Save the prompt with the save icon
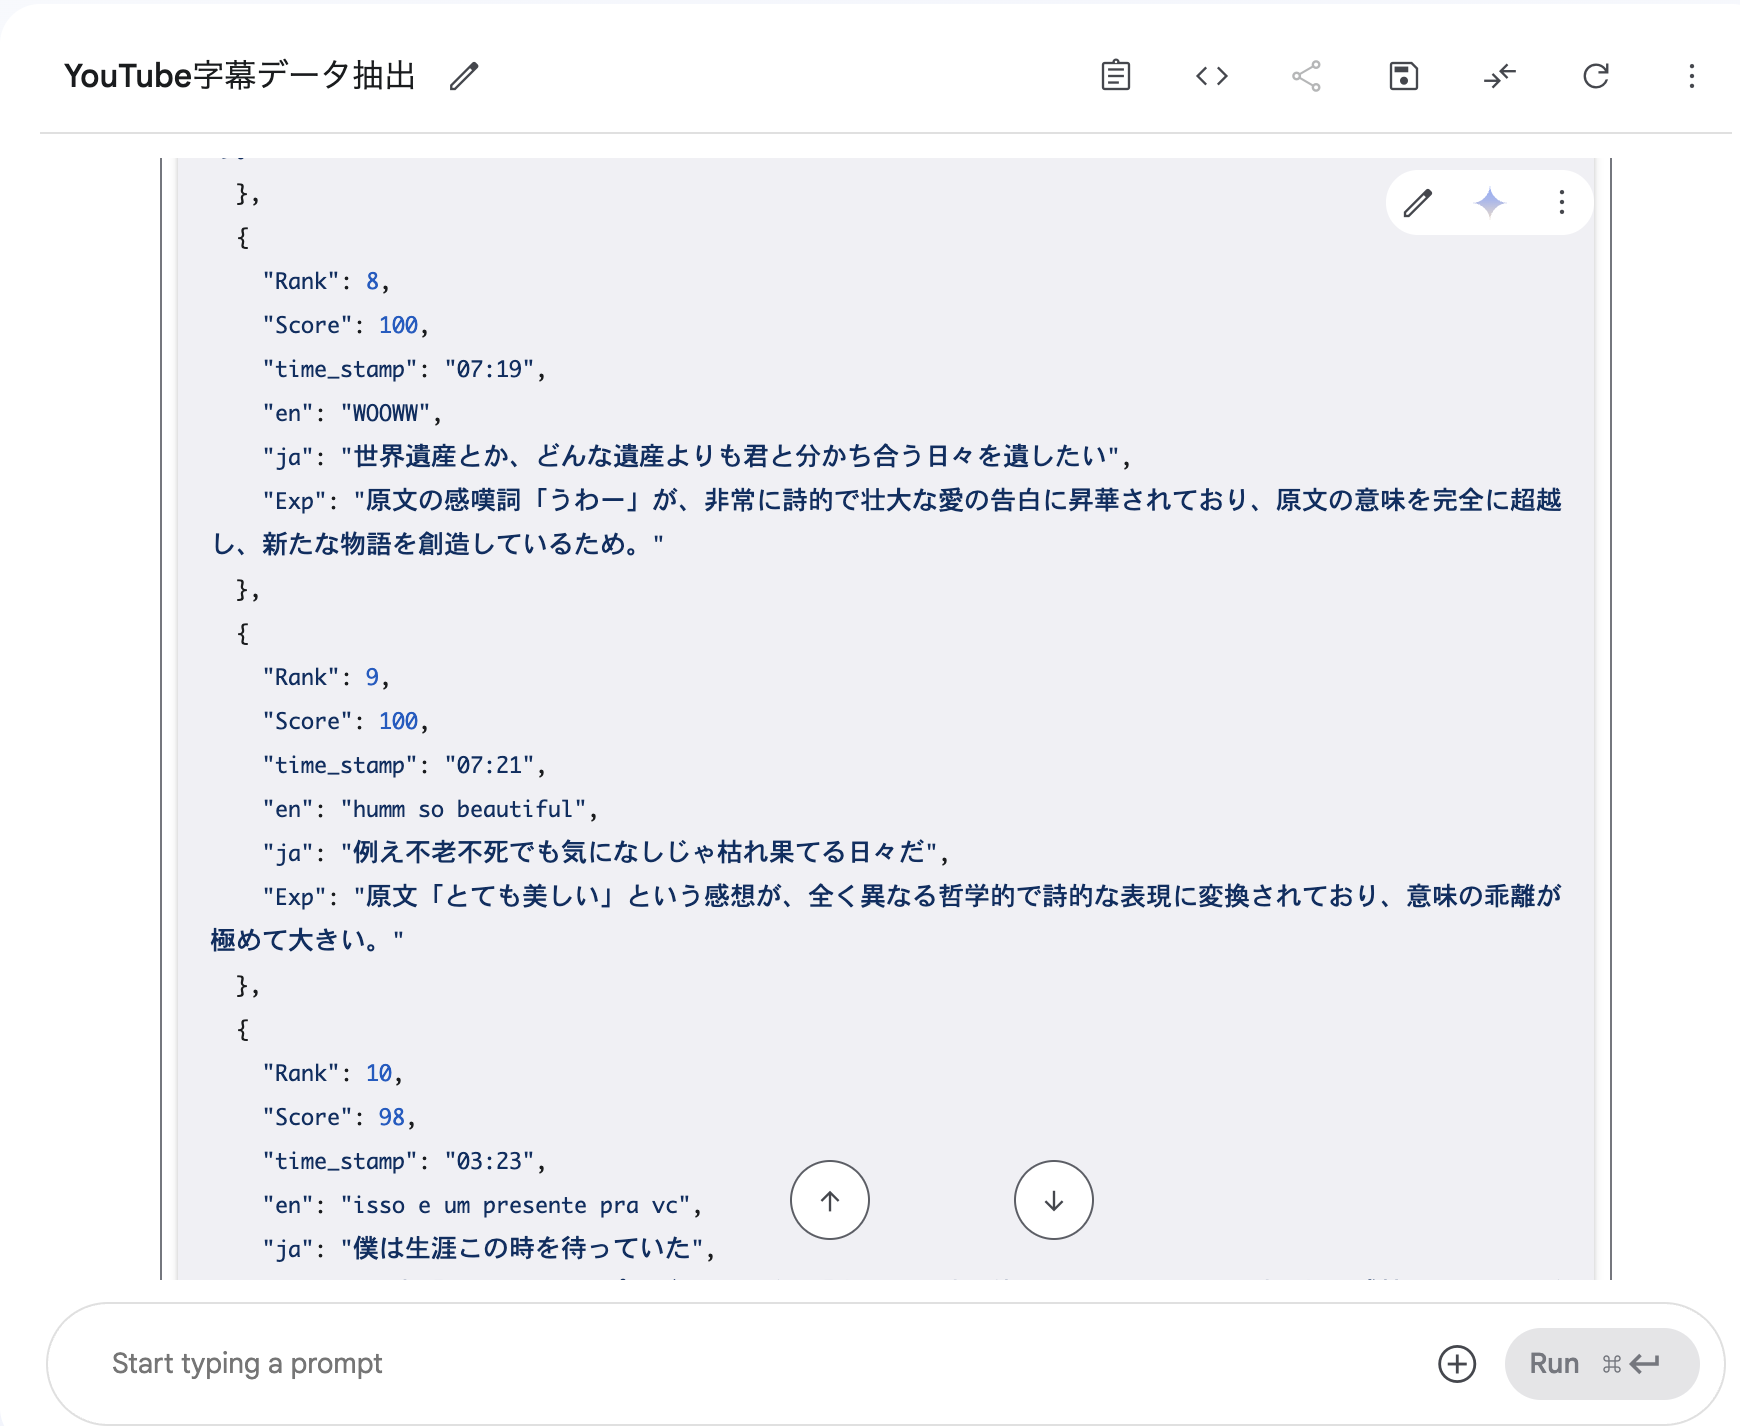The height and width of the screenshot is (1426, 1740). [x=1403, y=75]
